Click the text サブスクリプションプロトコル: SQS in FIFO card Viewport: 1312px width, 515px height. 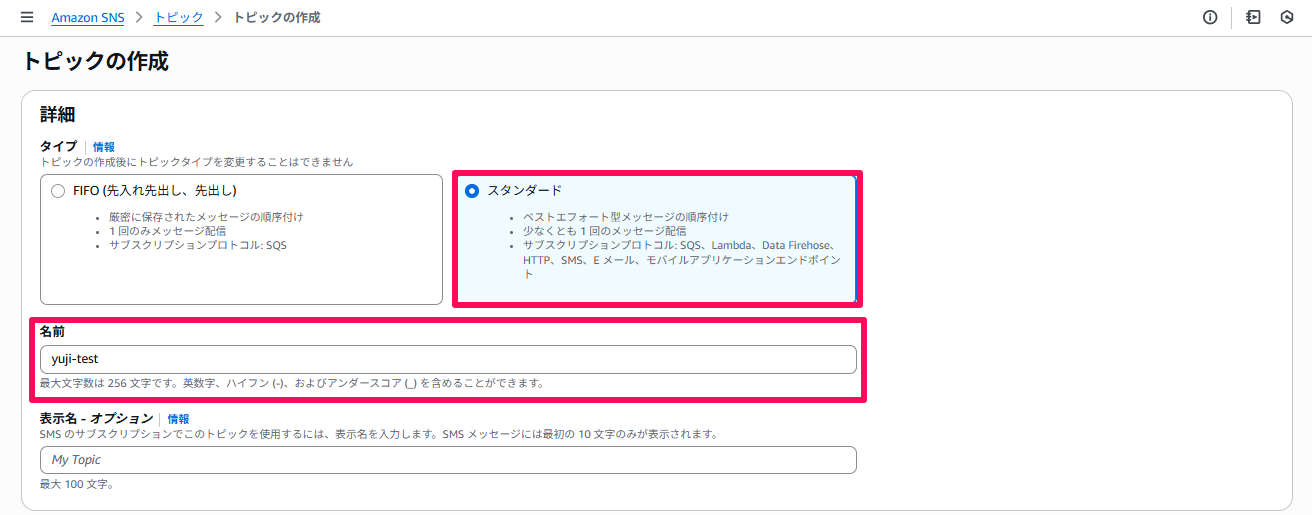tap(198, 245)
